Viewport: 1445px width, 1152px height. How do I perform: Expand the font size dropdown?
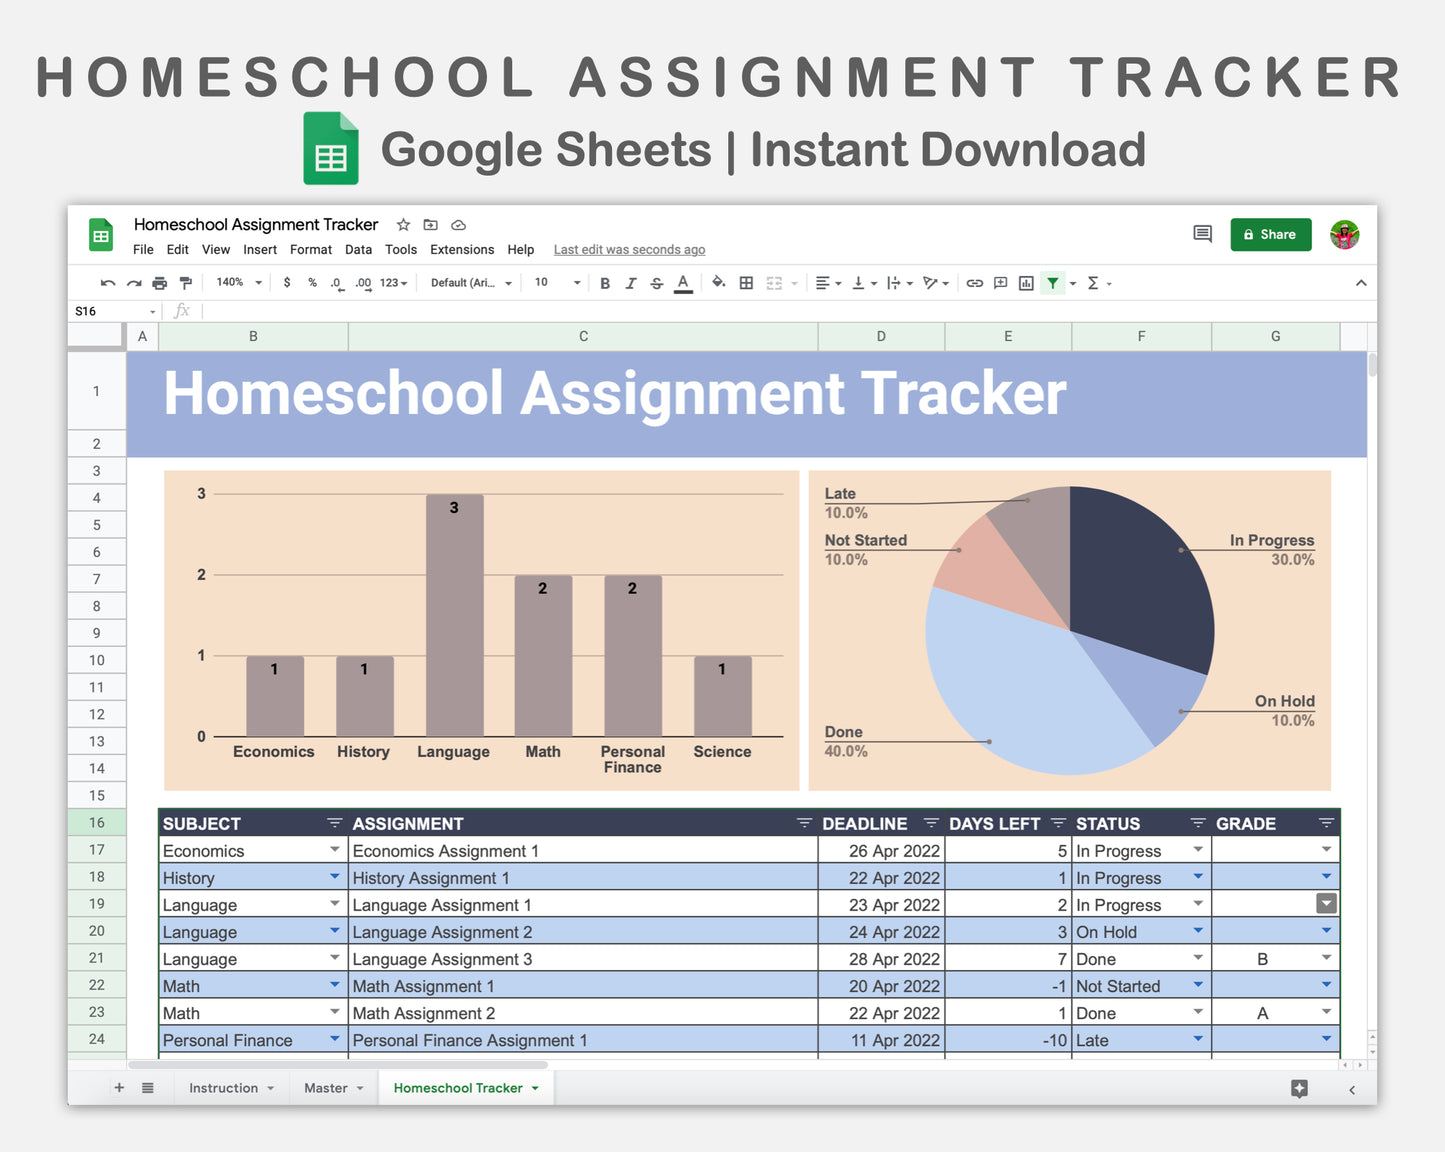(577, 283)
